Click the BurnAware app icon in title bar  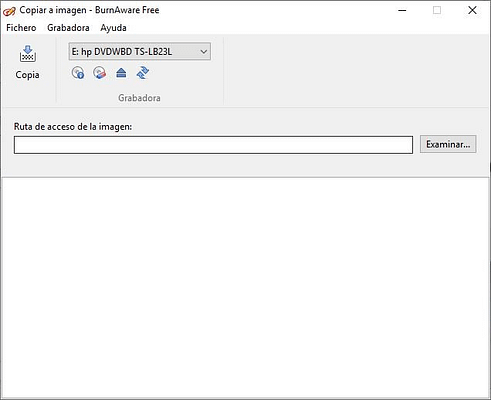pyautogui.click(x=9, y=11)
